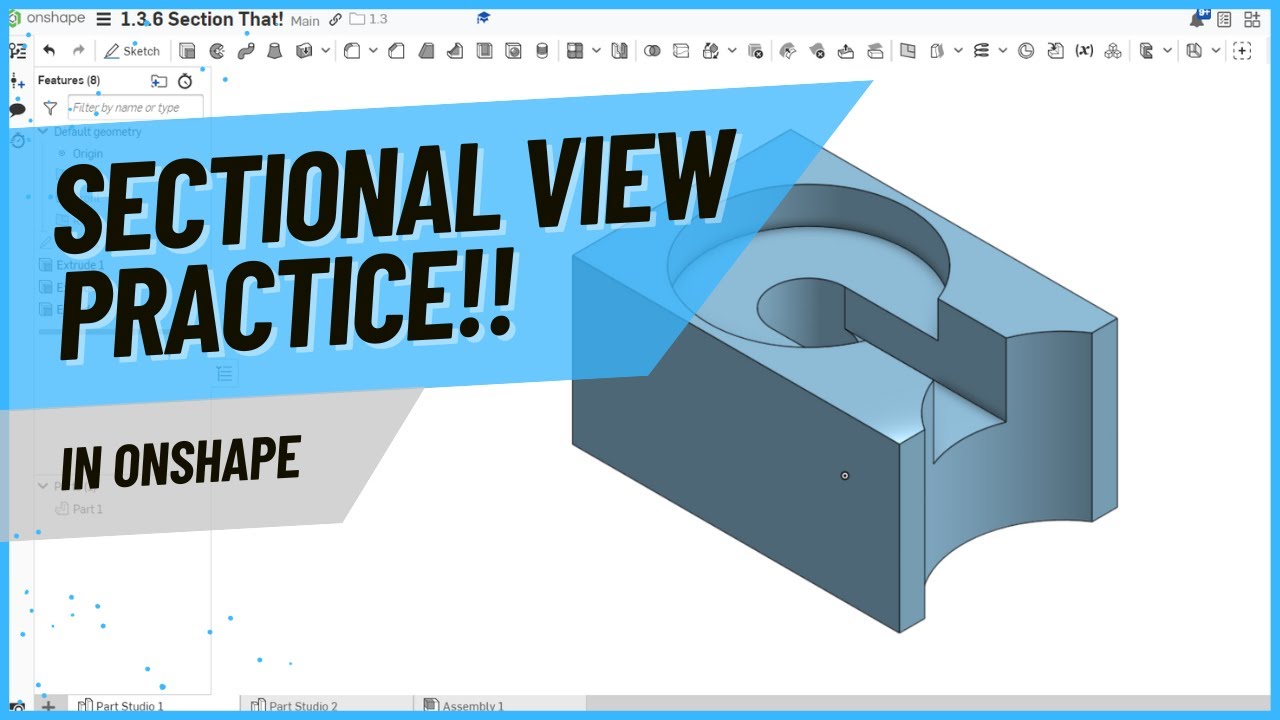Select the Loft tool
The image size is (1280, 720).
tap(275, 51)
